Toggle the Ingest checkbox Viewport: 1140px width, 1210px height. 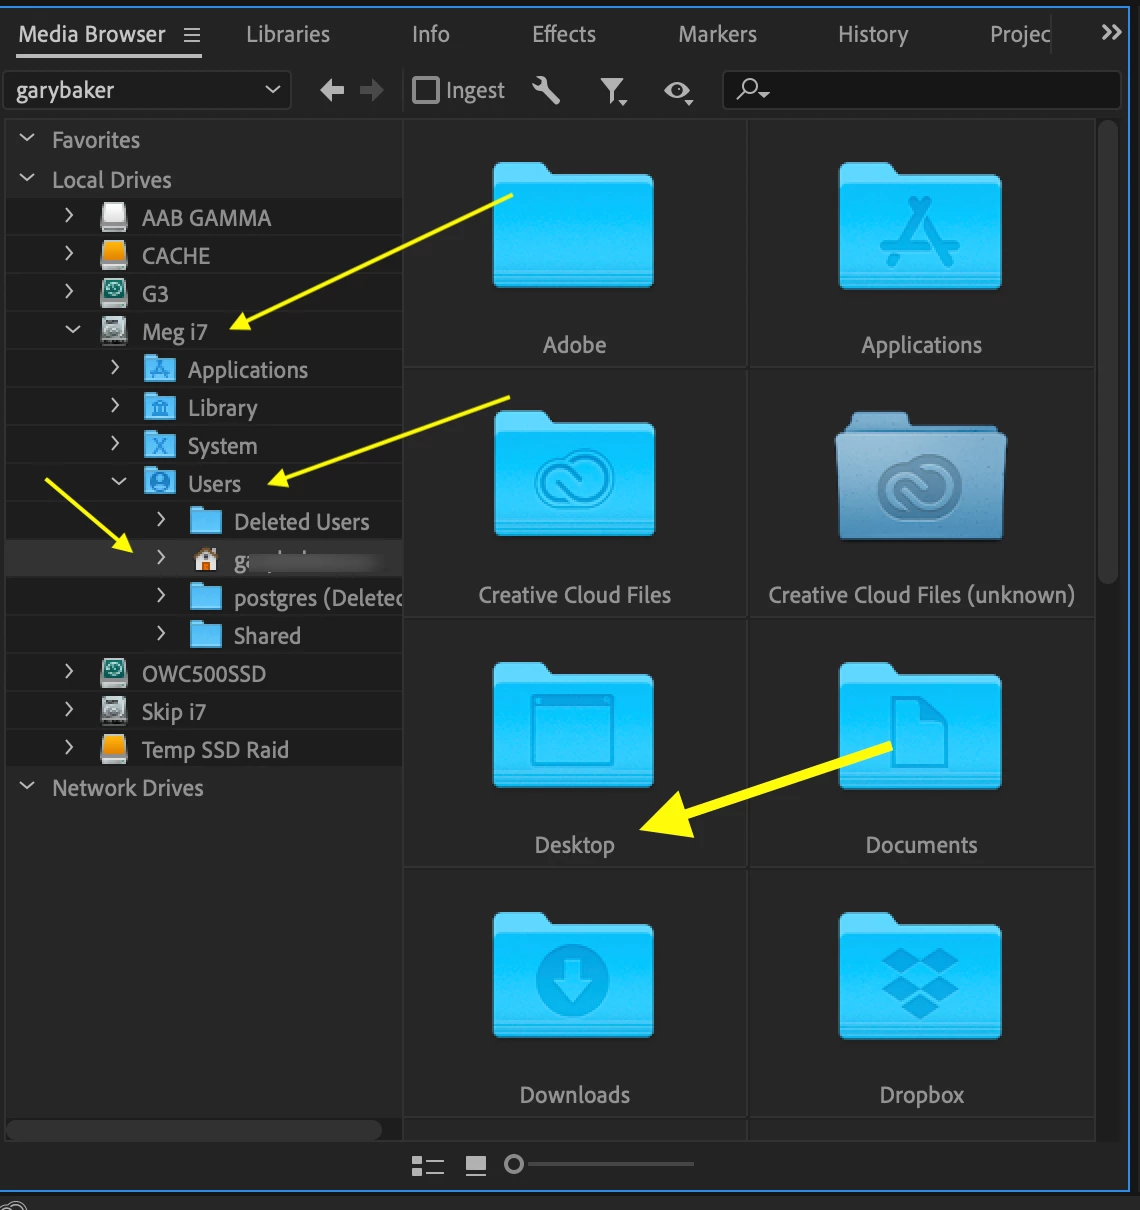coord(426,91)
